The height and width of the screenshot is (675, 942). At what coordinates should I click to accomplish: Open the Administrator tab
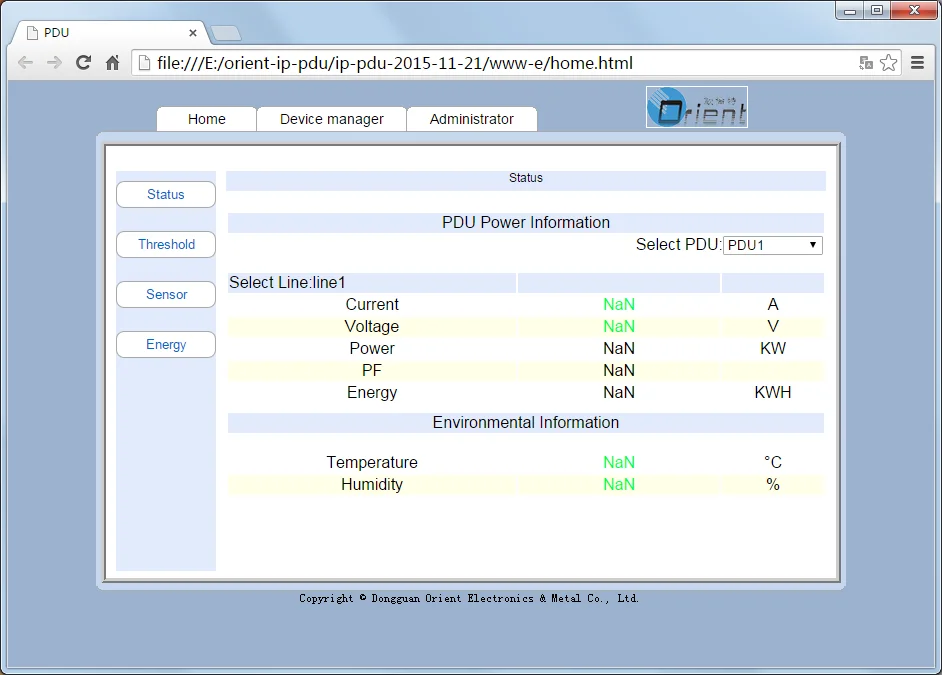pos(471,118)
